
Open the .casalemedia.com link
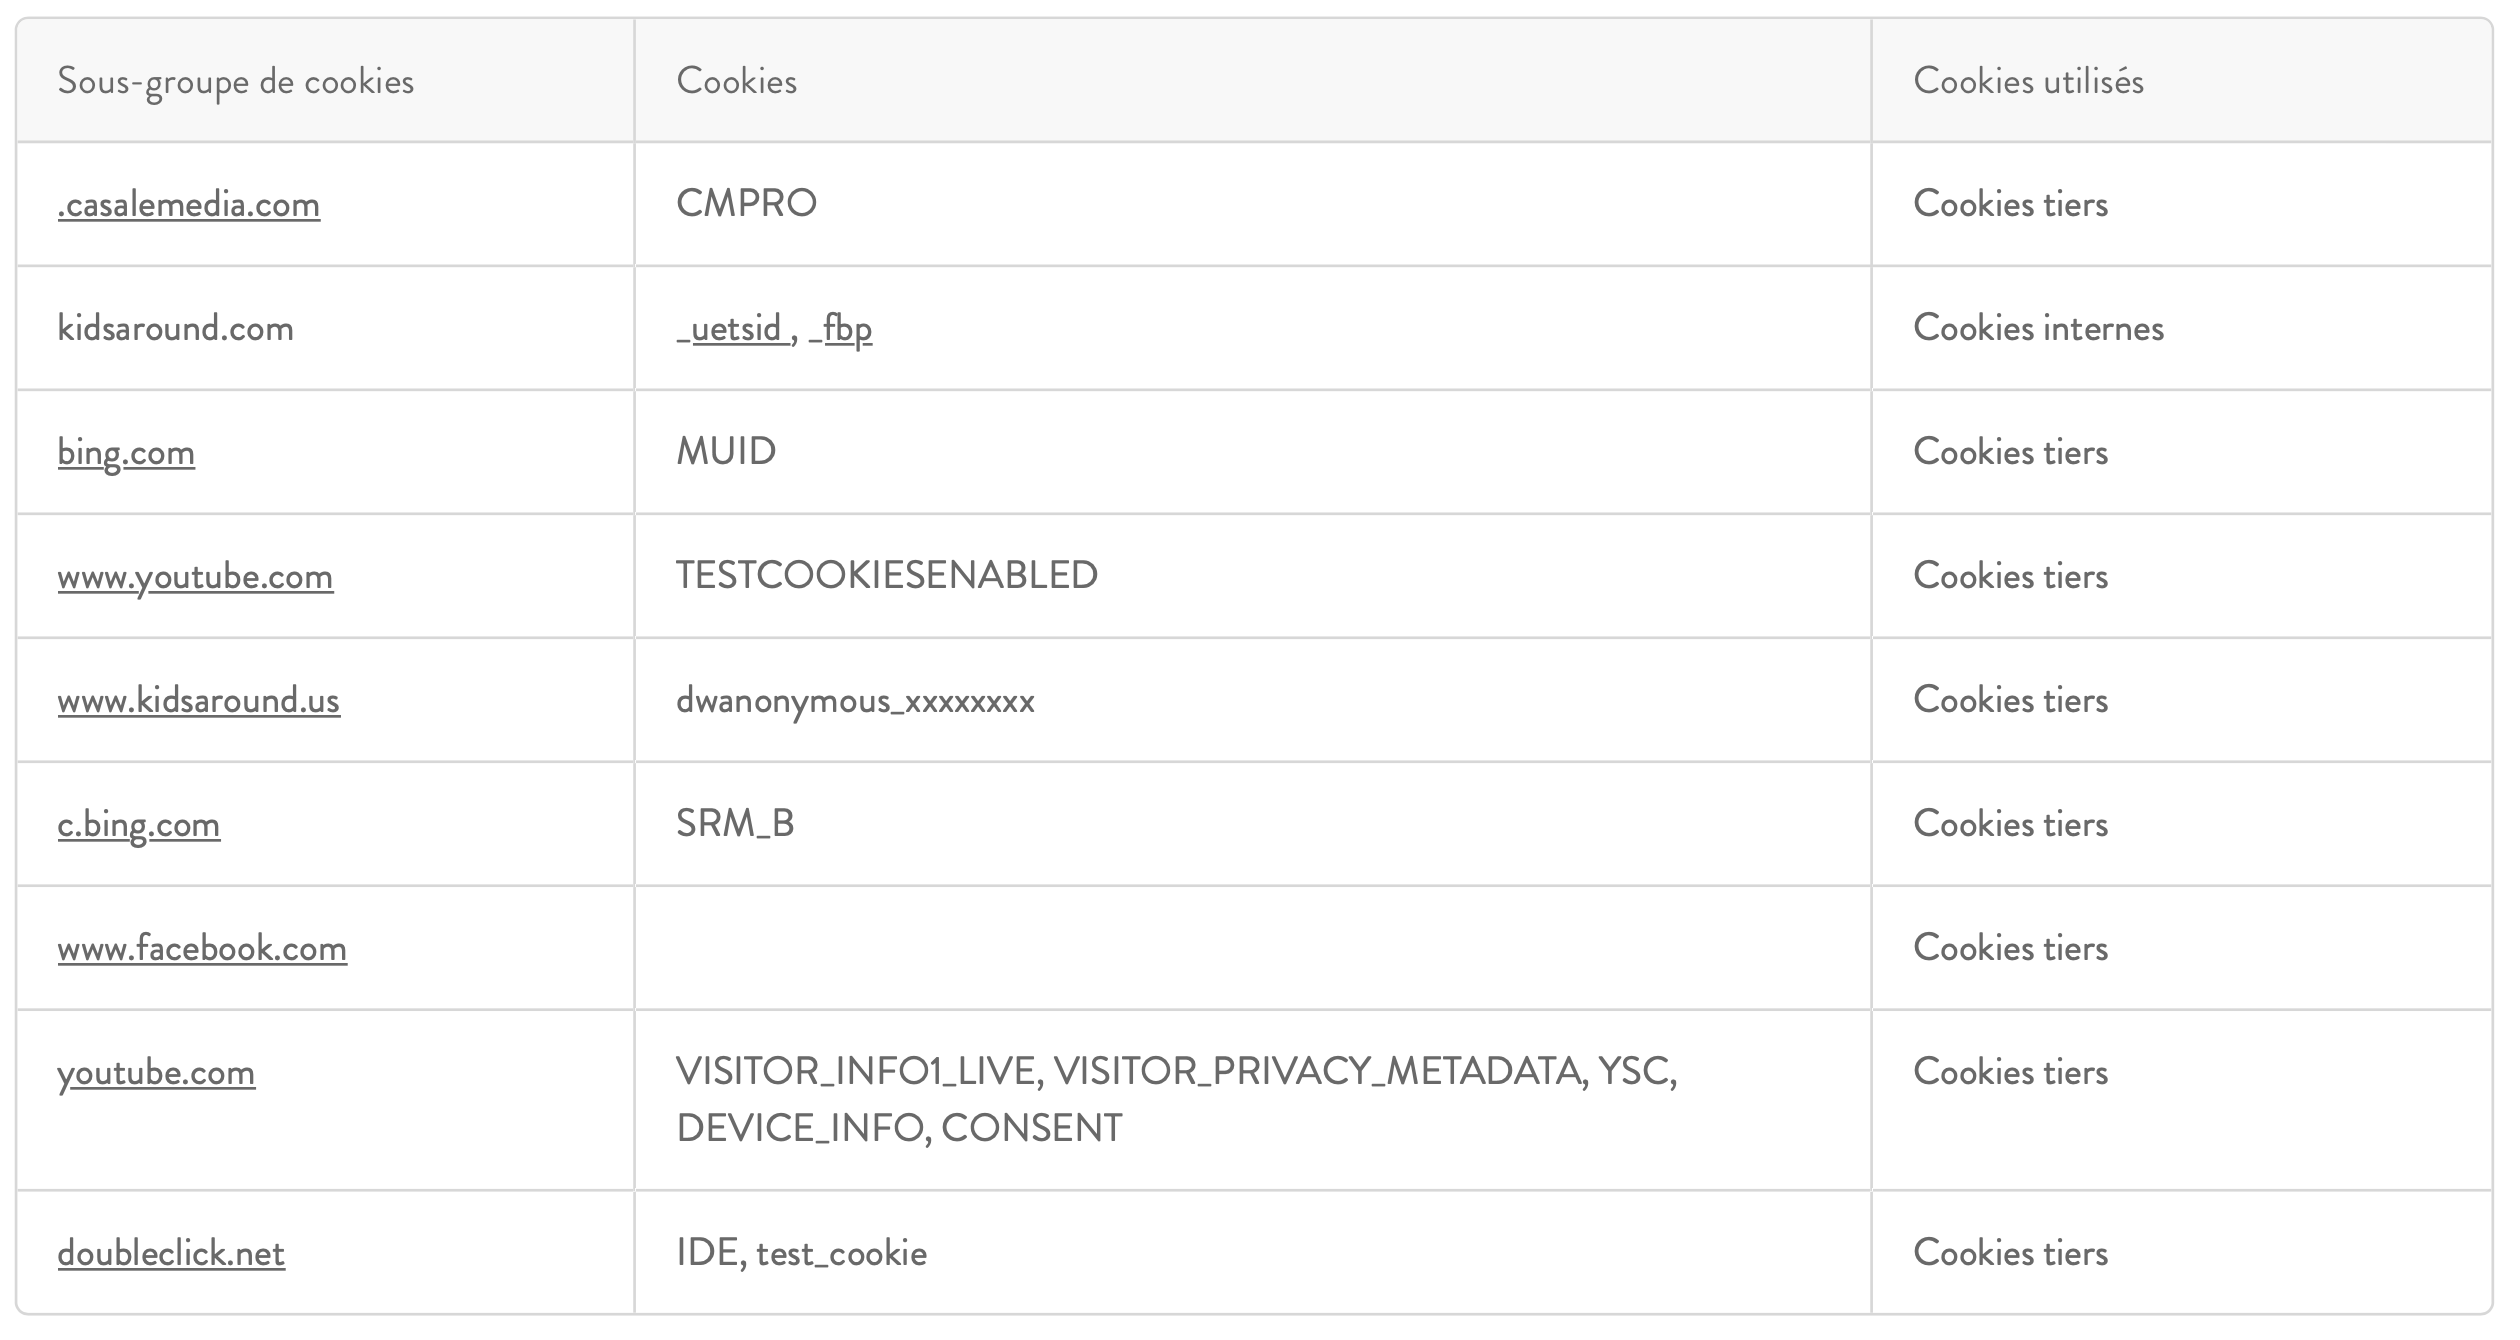189,205
